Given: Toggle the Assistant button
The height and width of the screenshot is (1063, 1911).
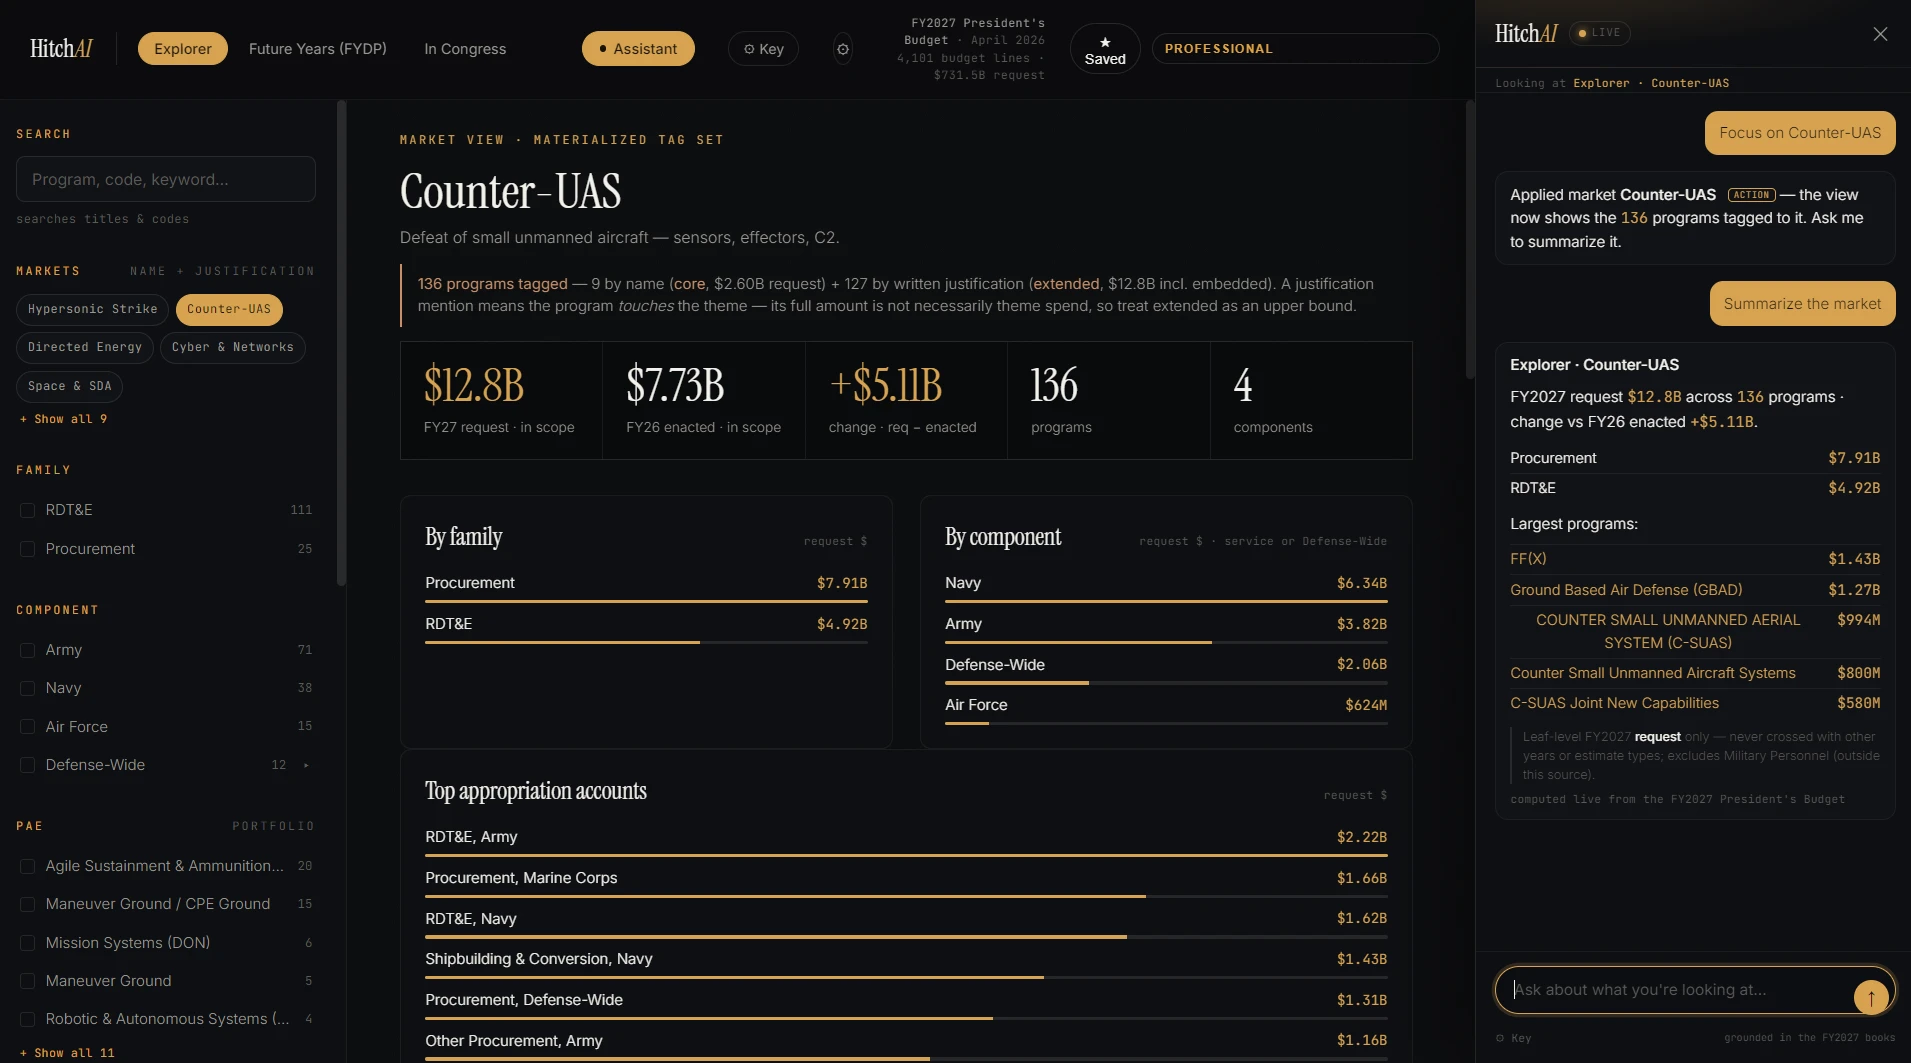Looking at the screenshot, I should (x=638, y=49).
